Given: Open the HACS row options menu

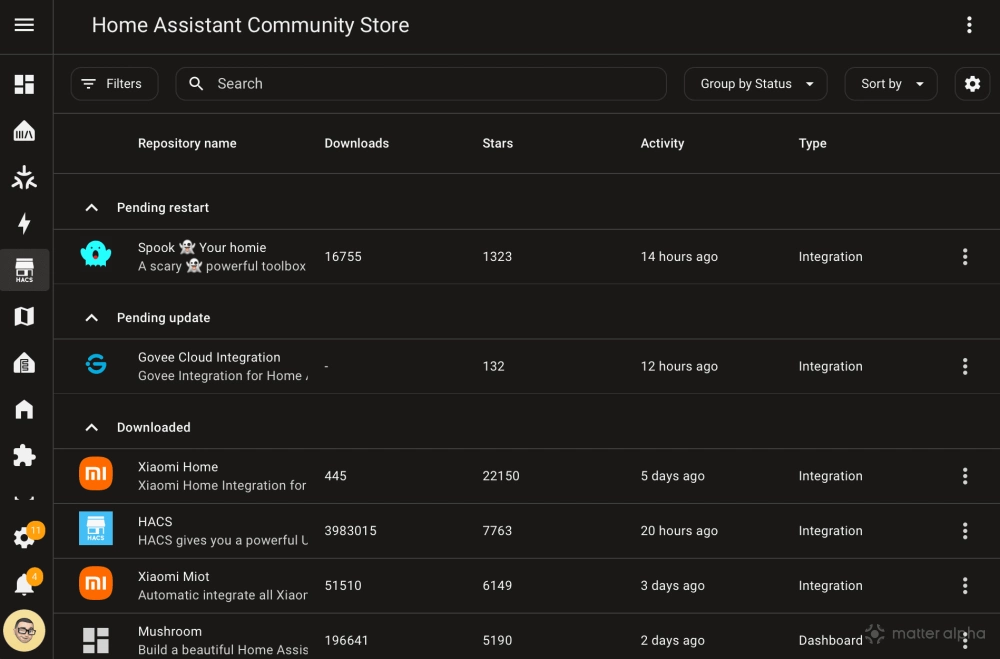Looking at the screenshot, I should click(x=965, y=531).
